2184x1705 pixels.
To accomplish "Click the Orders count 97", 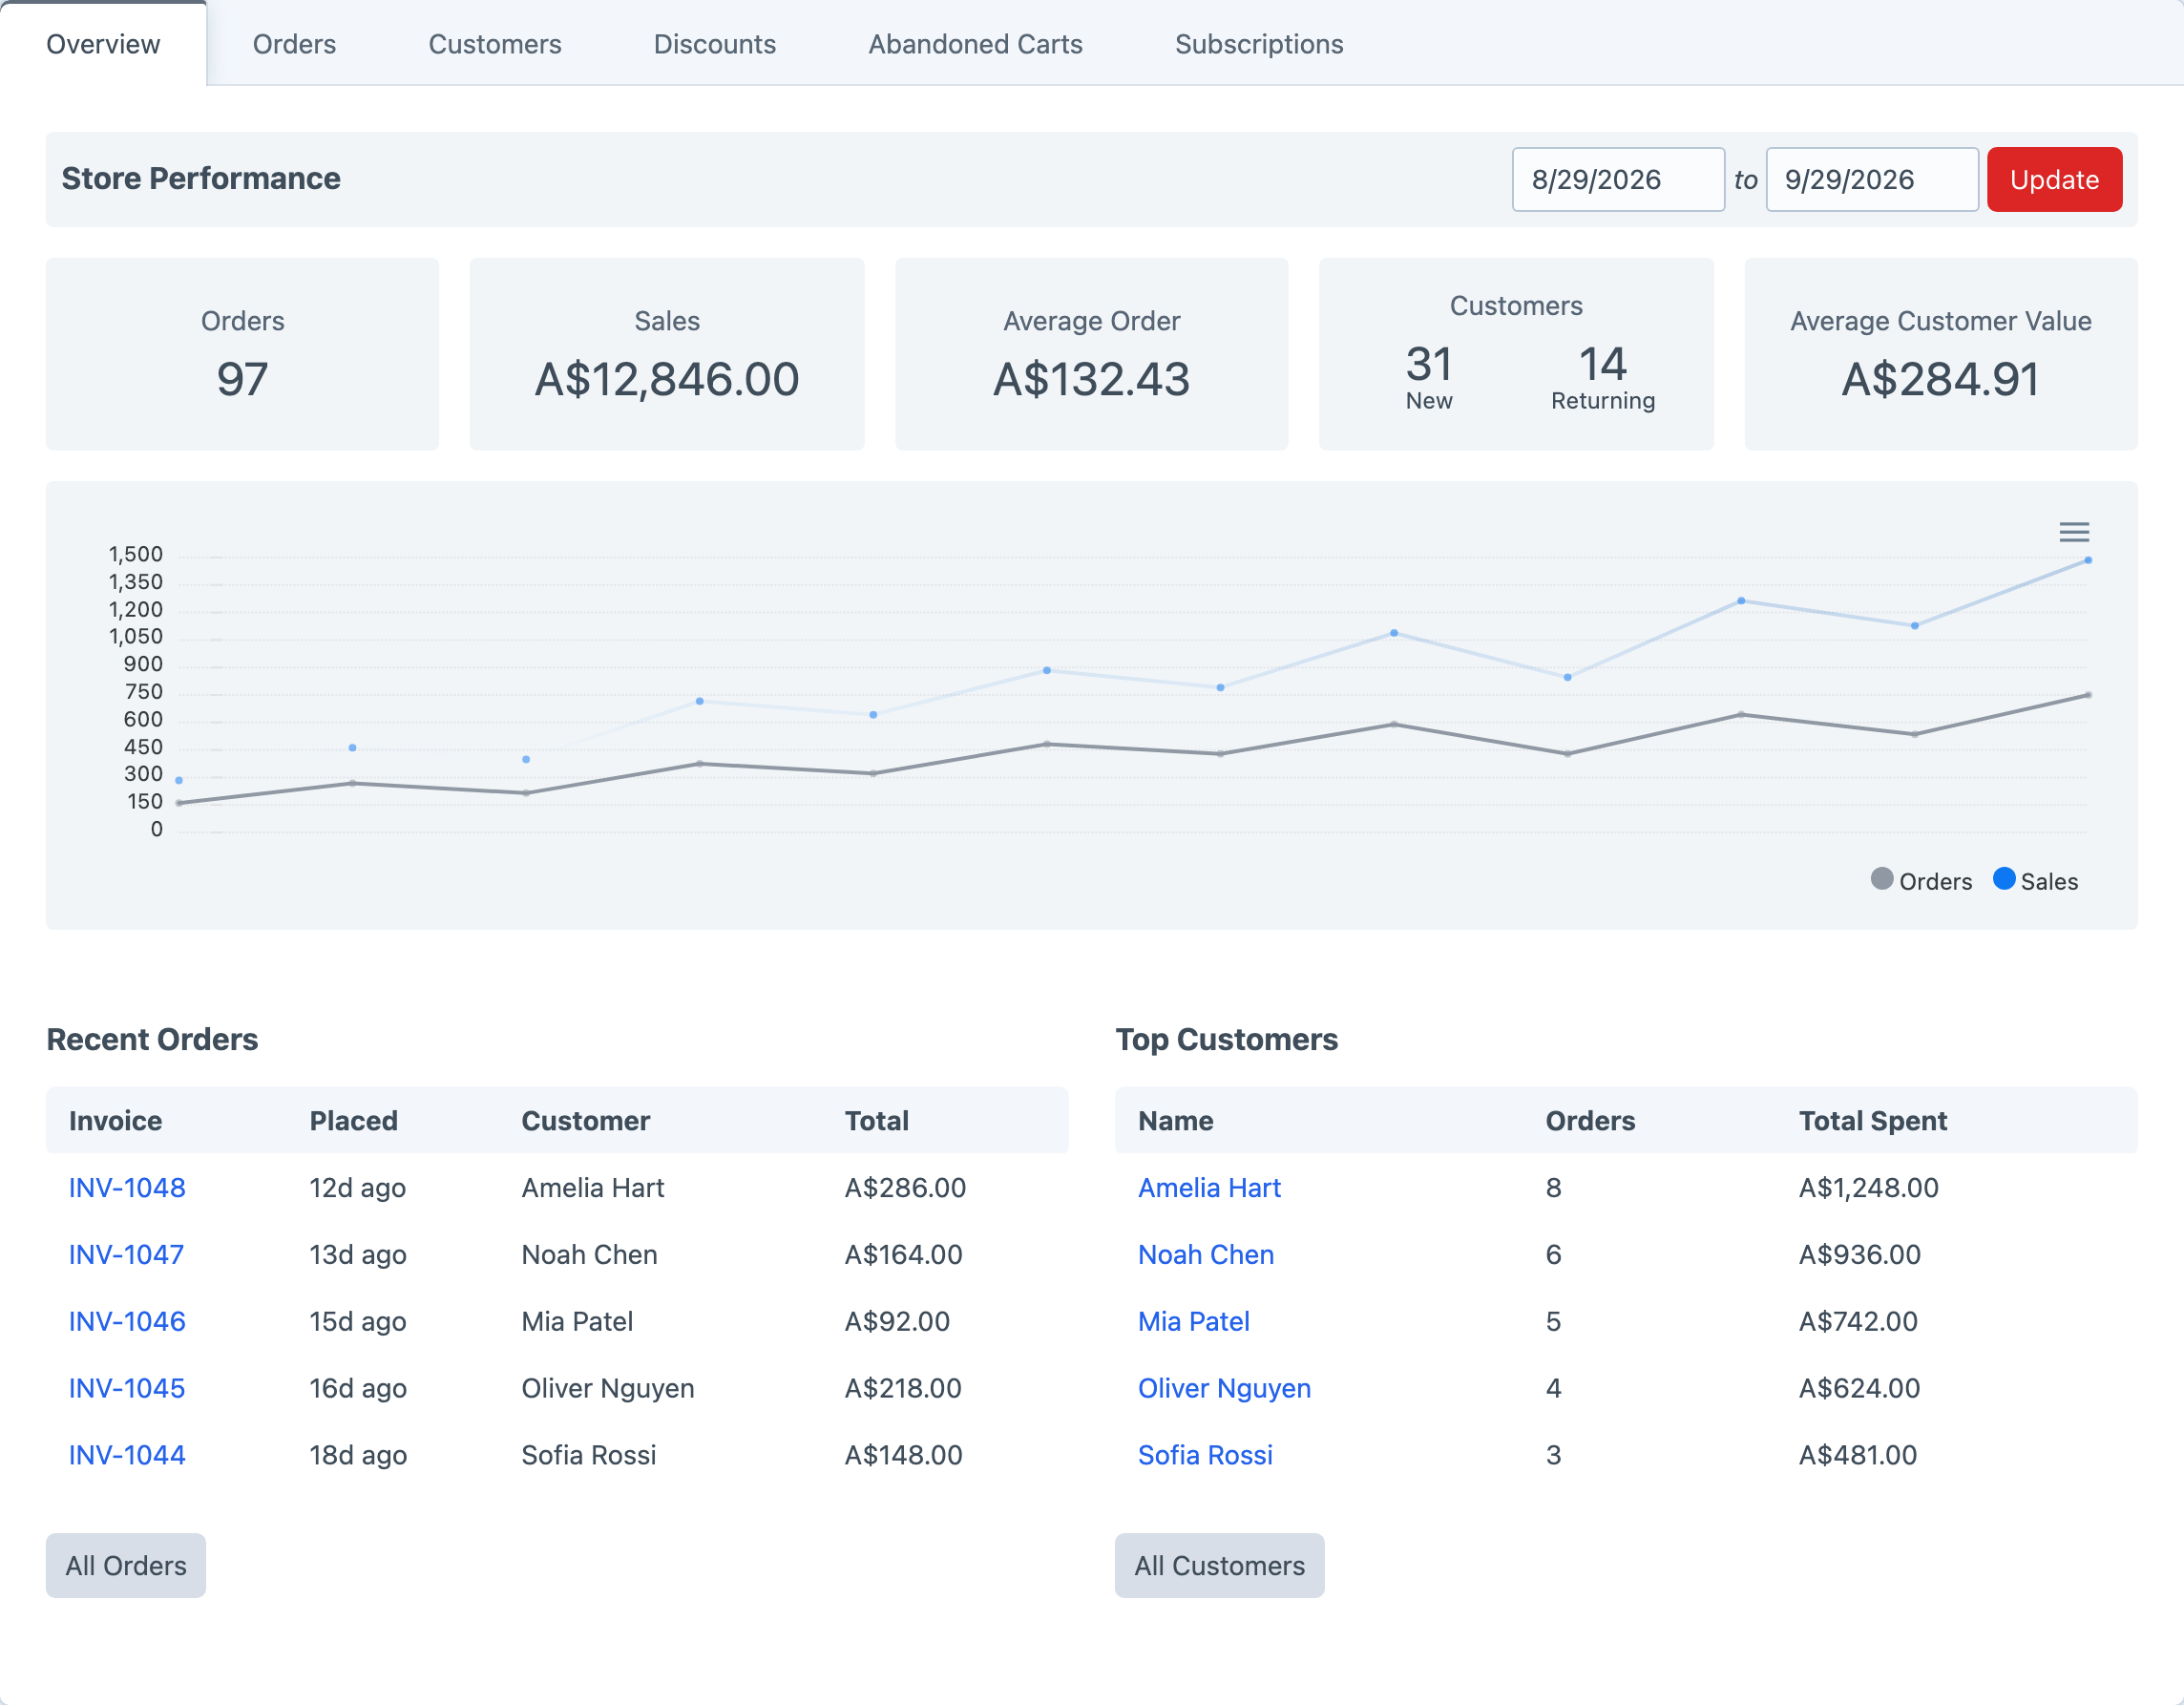I will [x=242, y=379].
